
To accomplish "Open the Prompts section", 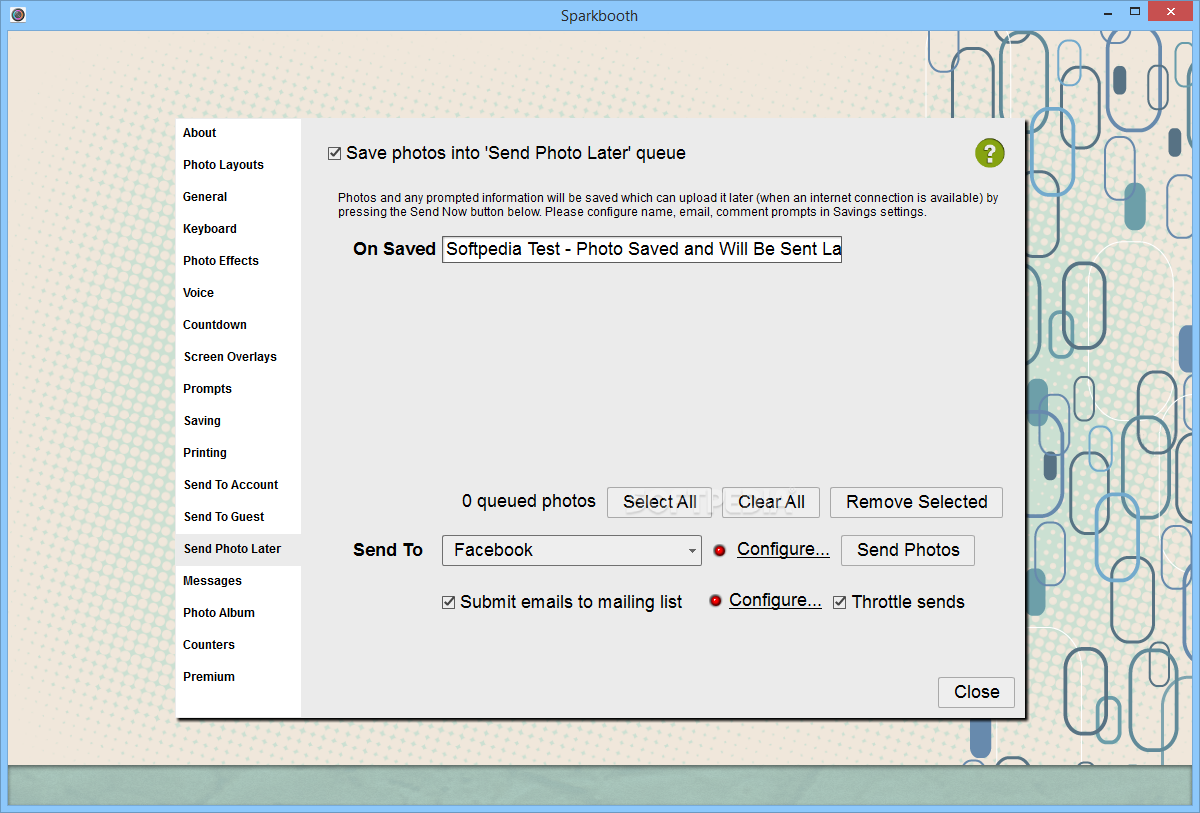I will 239,389.
